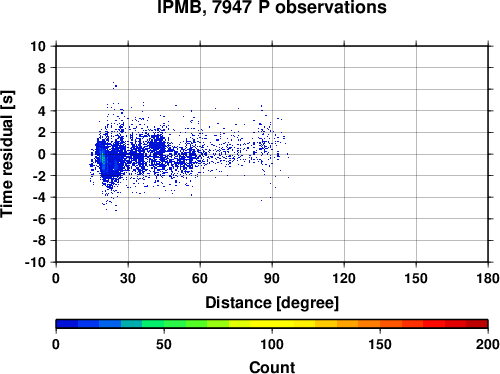Click the x-axis tick label 120

(x=344, y=278)
